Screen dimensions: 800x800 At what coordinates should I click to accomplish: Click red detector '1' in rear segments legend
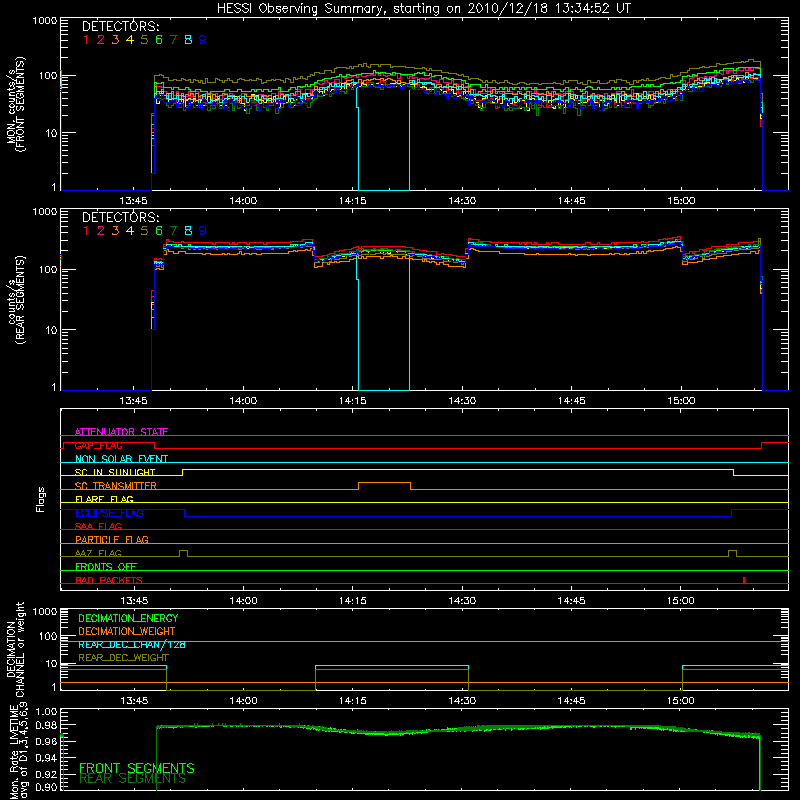86,231
